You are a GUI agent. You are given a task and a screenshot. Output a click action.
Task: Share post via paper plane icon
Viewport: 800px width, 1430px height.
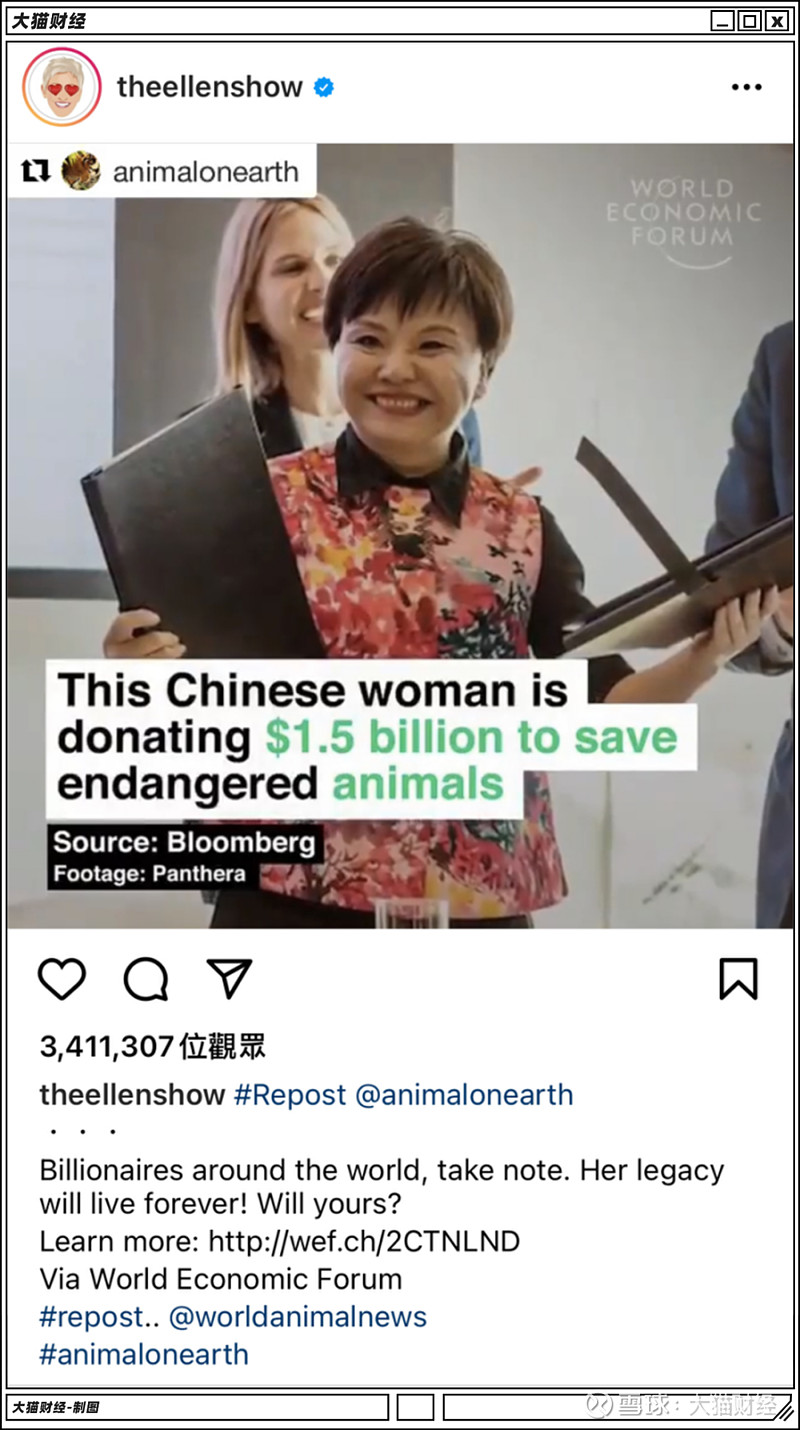pos(229,978)
